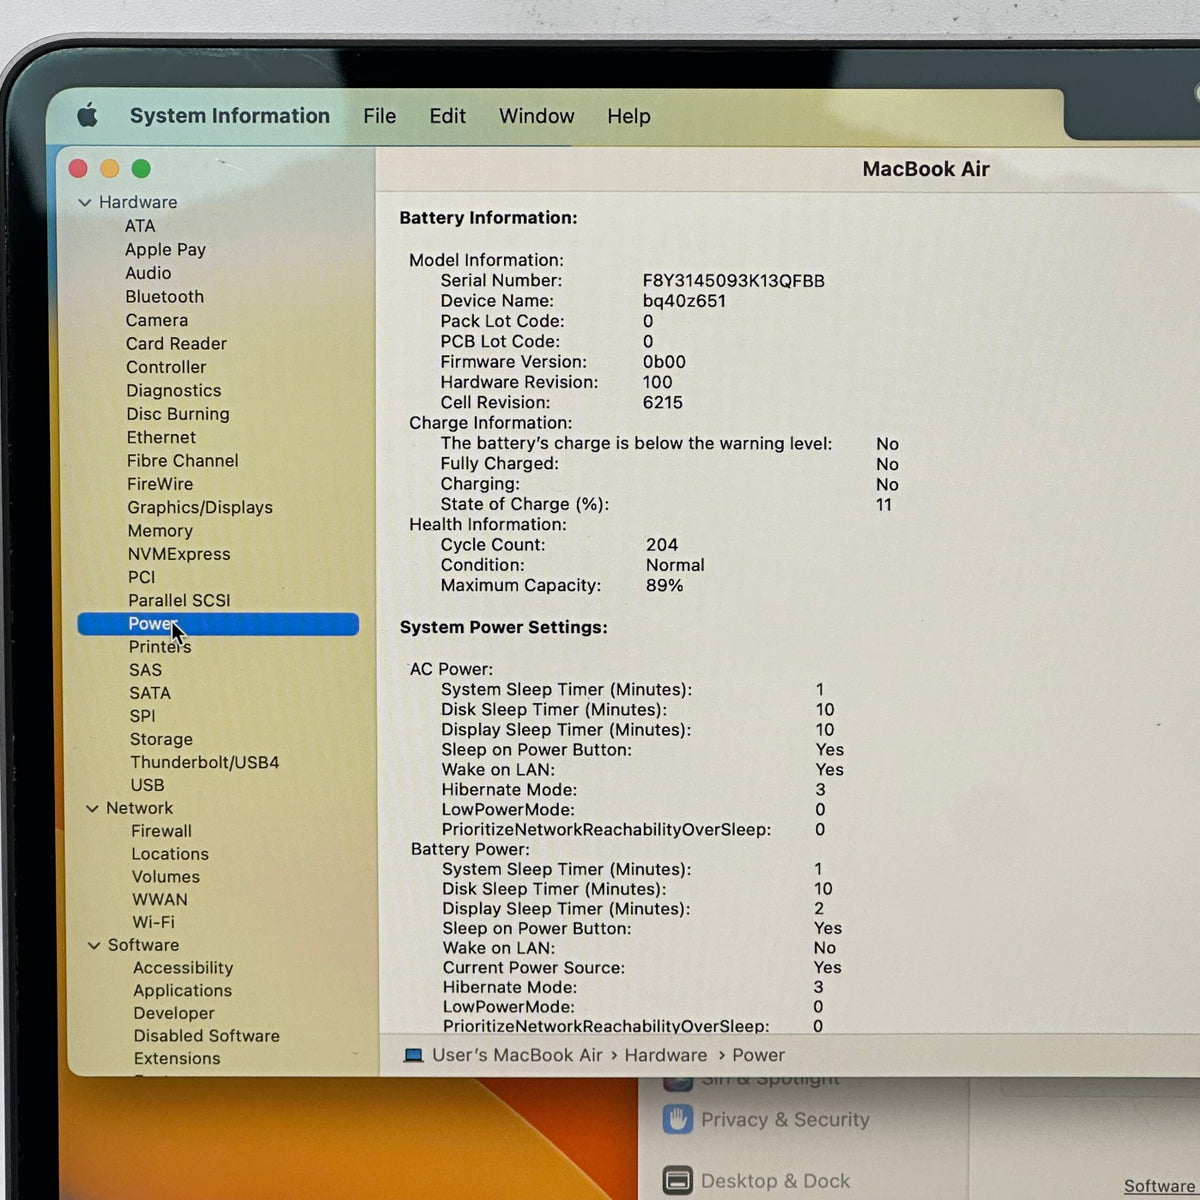Open the Edit menu
Viewport: 1200px width, 1200px height.
448,116
